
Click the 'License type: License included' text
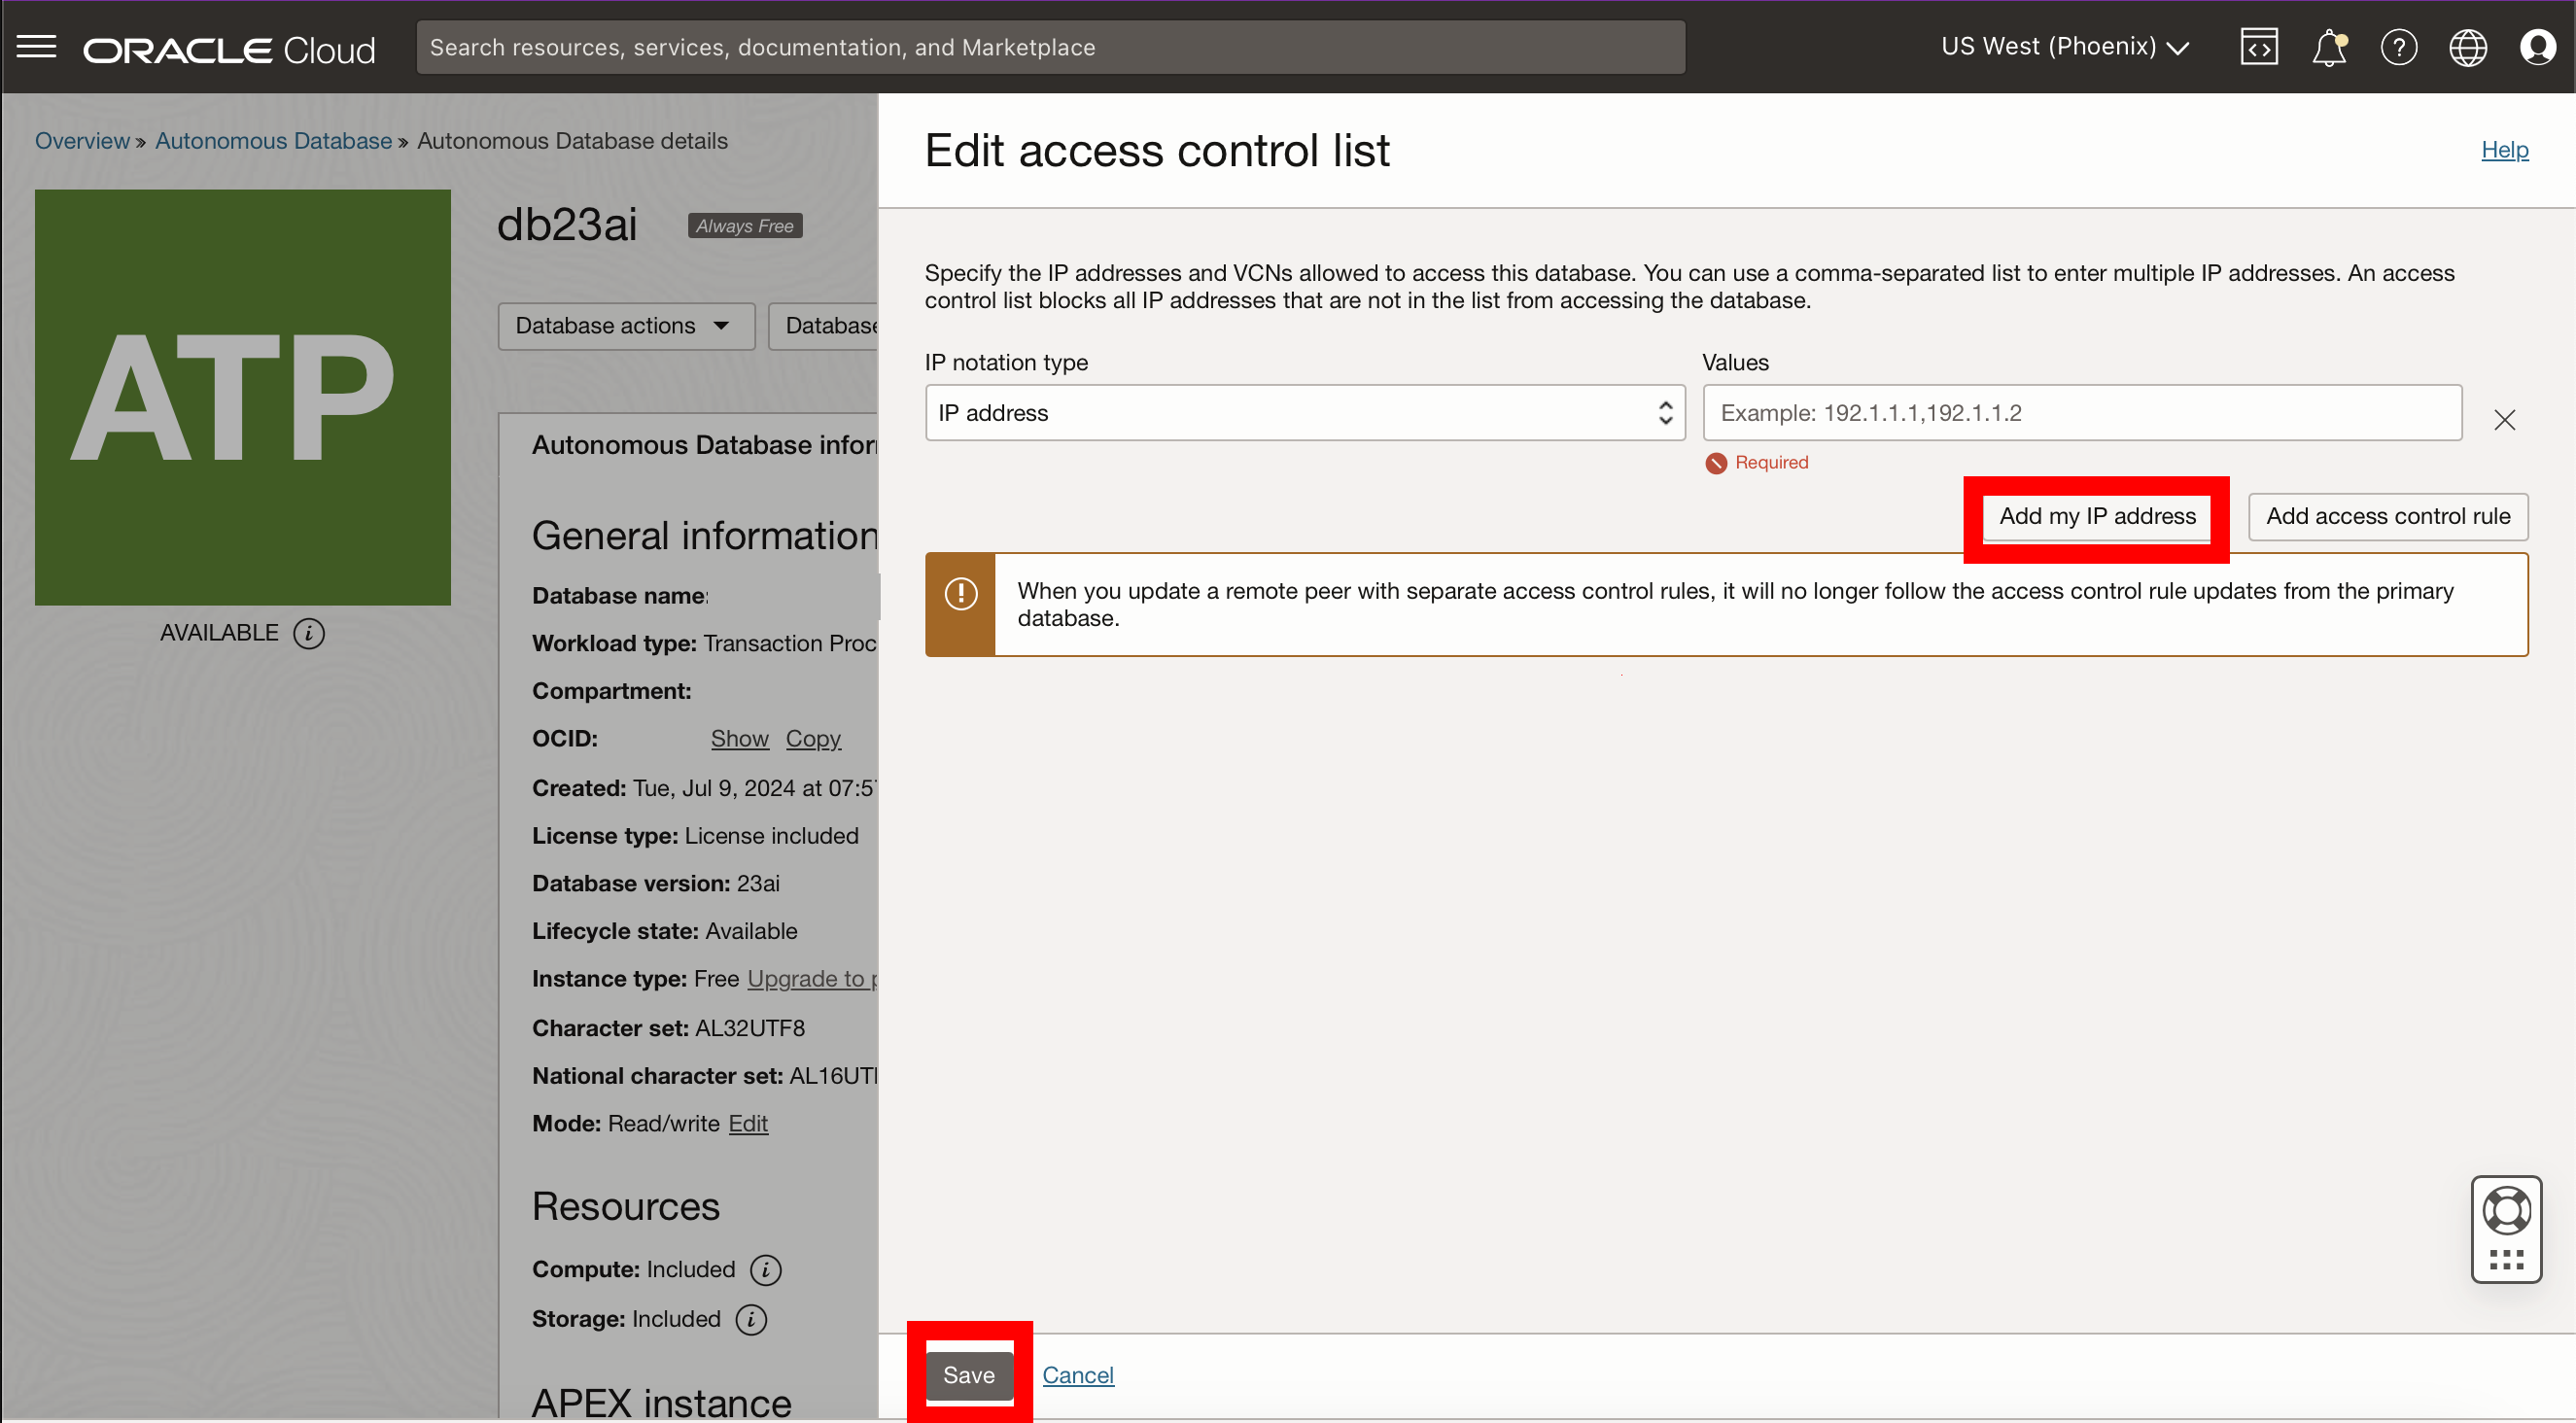[x=695, y=836]
